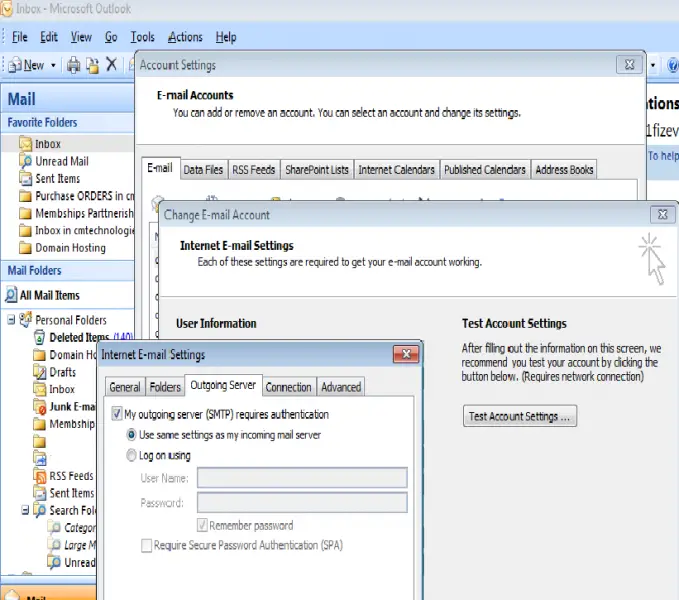Open the Connection tab
The width and height of the screenshot is (679, 600).
pyautogui.click(x=288, y=387)
